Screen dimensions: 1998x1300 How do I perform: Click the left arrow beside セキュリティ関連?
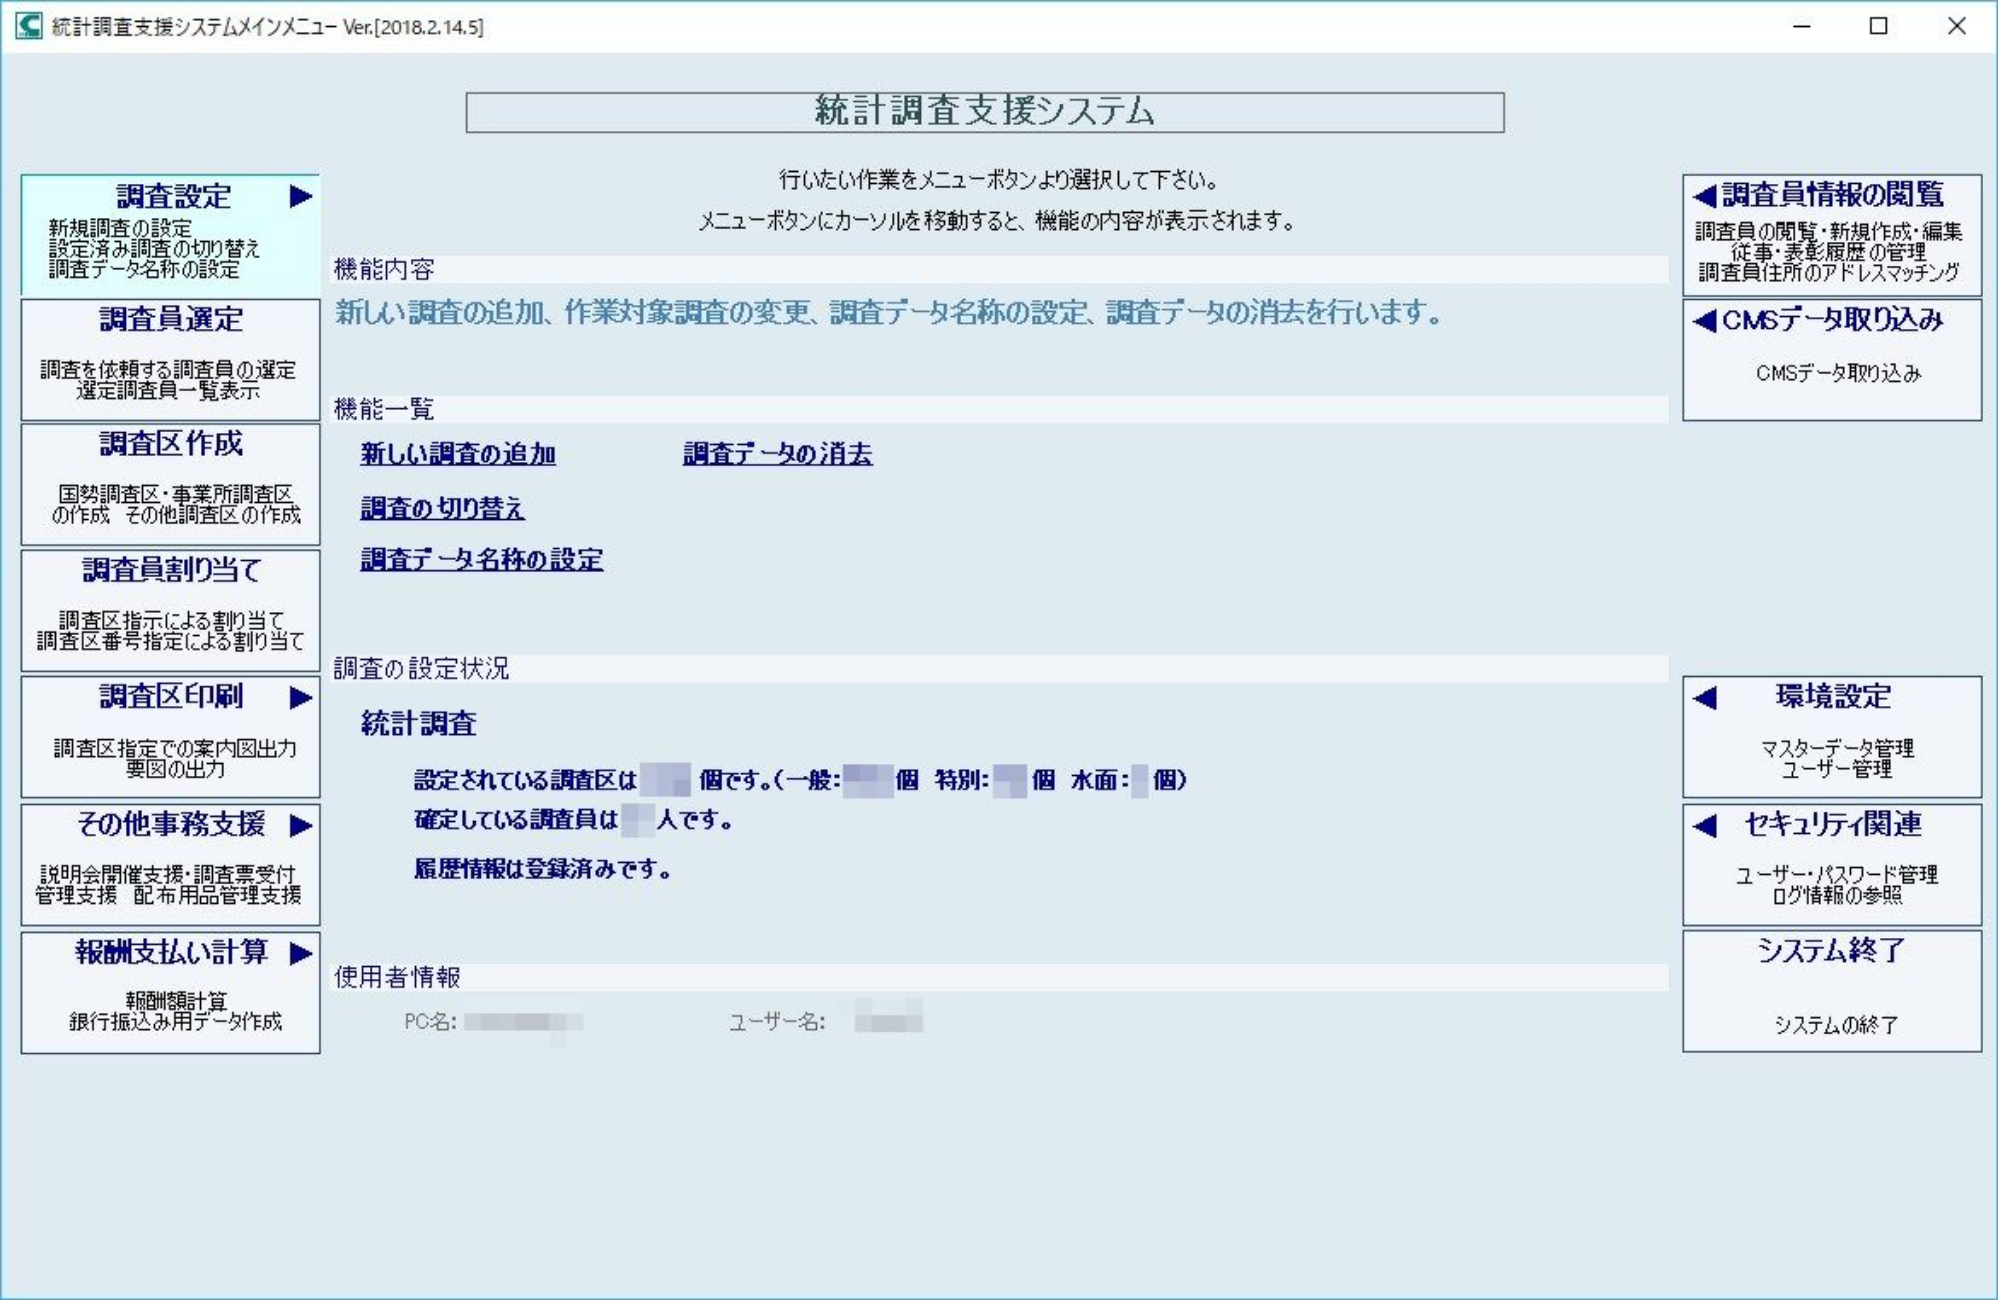[x=1705, y=825]
